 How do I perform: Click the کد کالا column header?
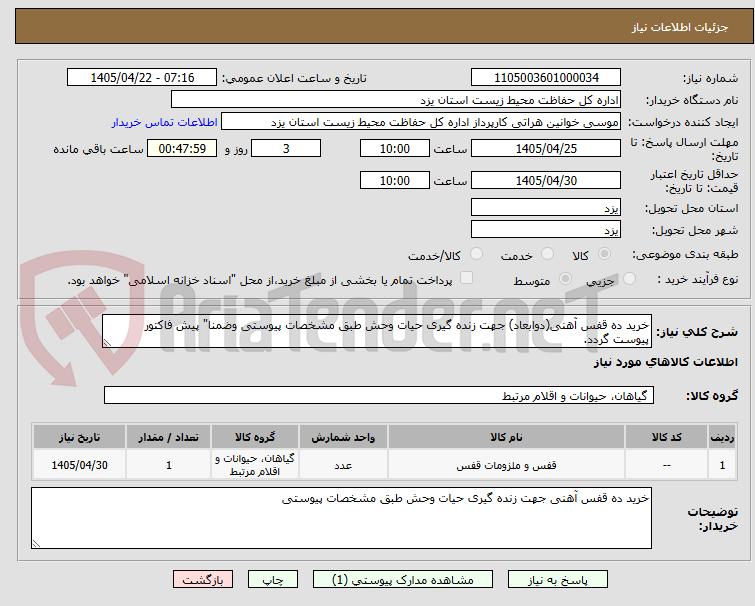pyautogui.click(x=666, y=437)
